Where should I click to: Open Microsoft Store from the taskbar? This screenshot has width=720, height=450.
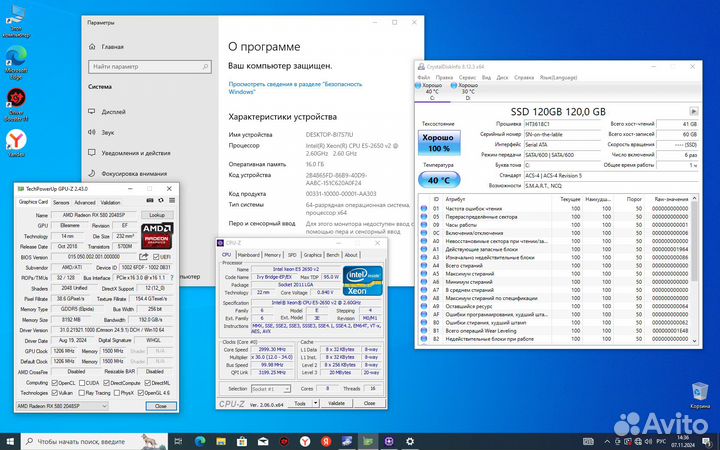point(242,442)
